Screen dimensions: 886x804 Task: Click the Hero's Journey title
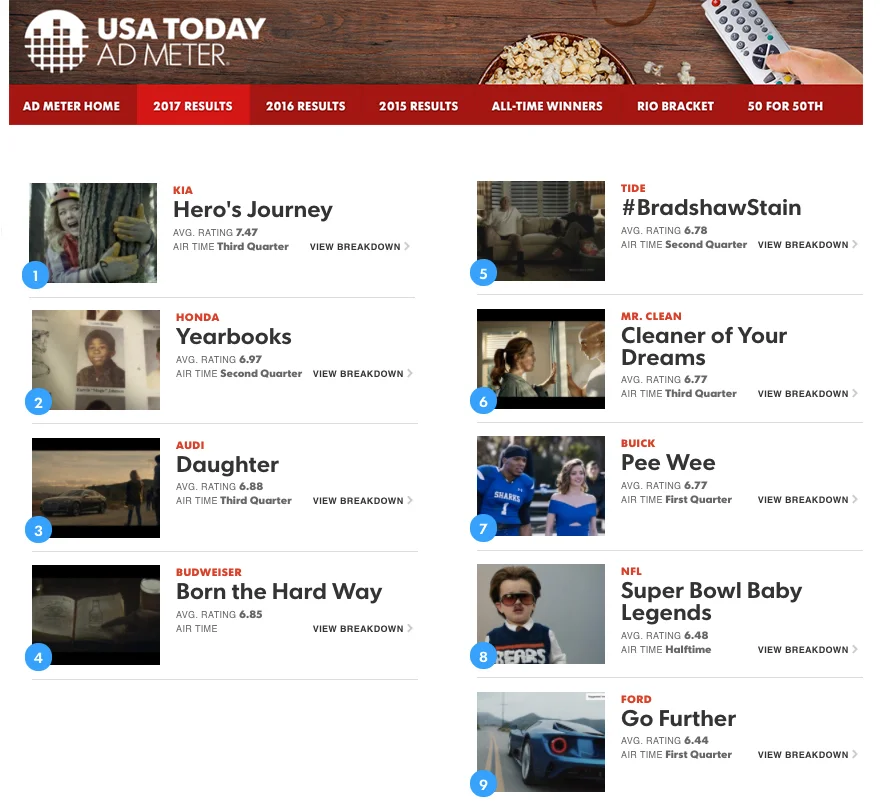coord(253,210)
